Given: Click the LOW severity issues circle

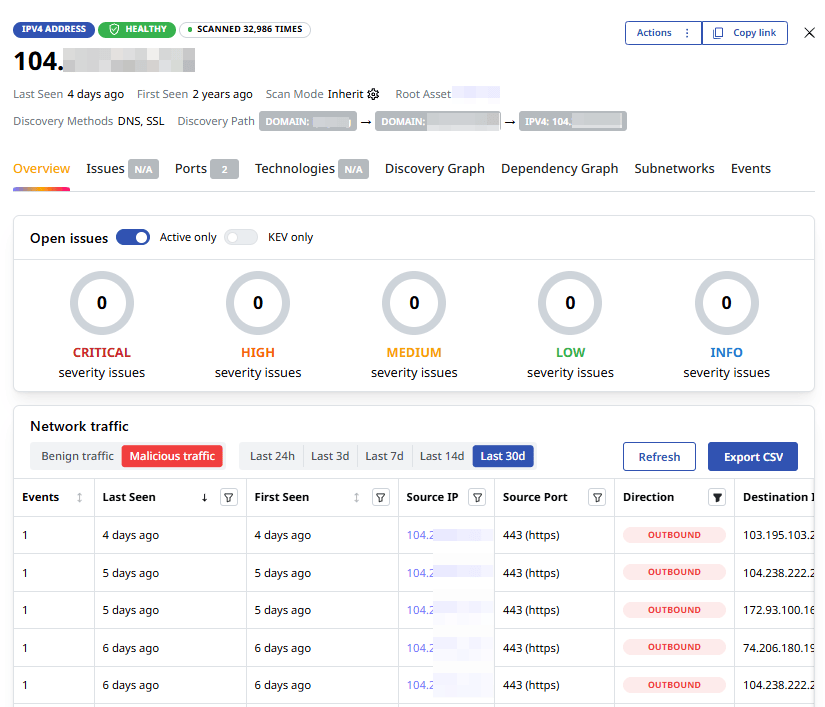Looking at the screenshot, I should click(x=570, y=303).
